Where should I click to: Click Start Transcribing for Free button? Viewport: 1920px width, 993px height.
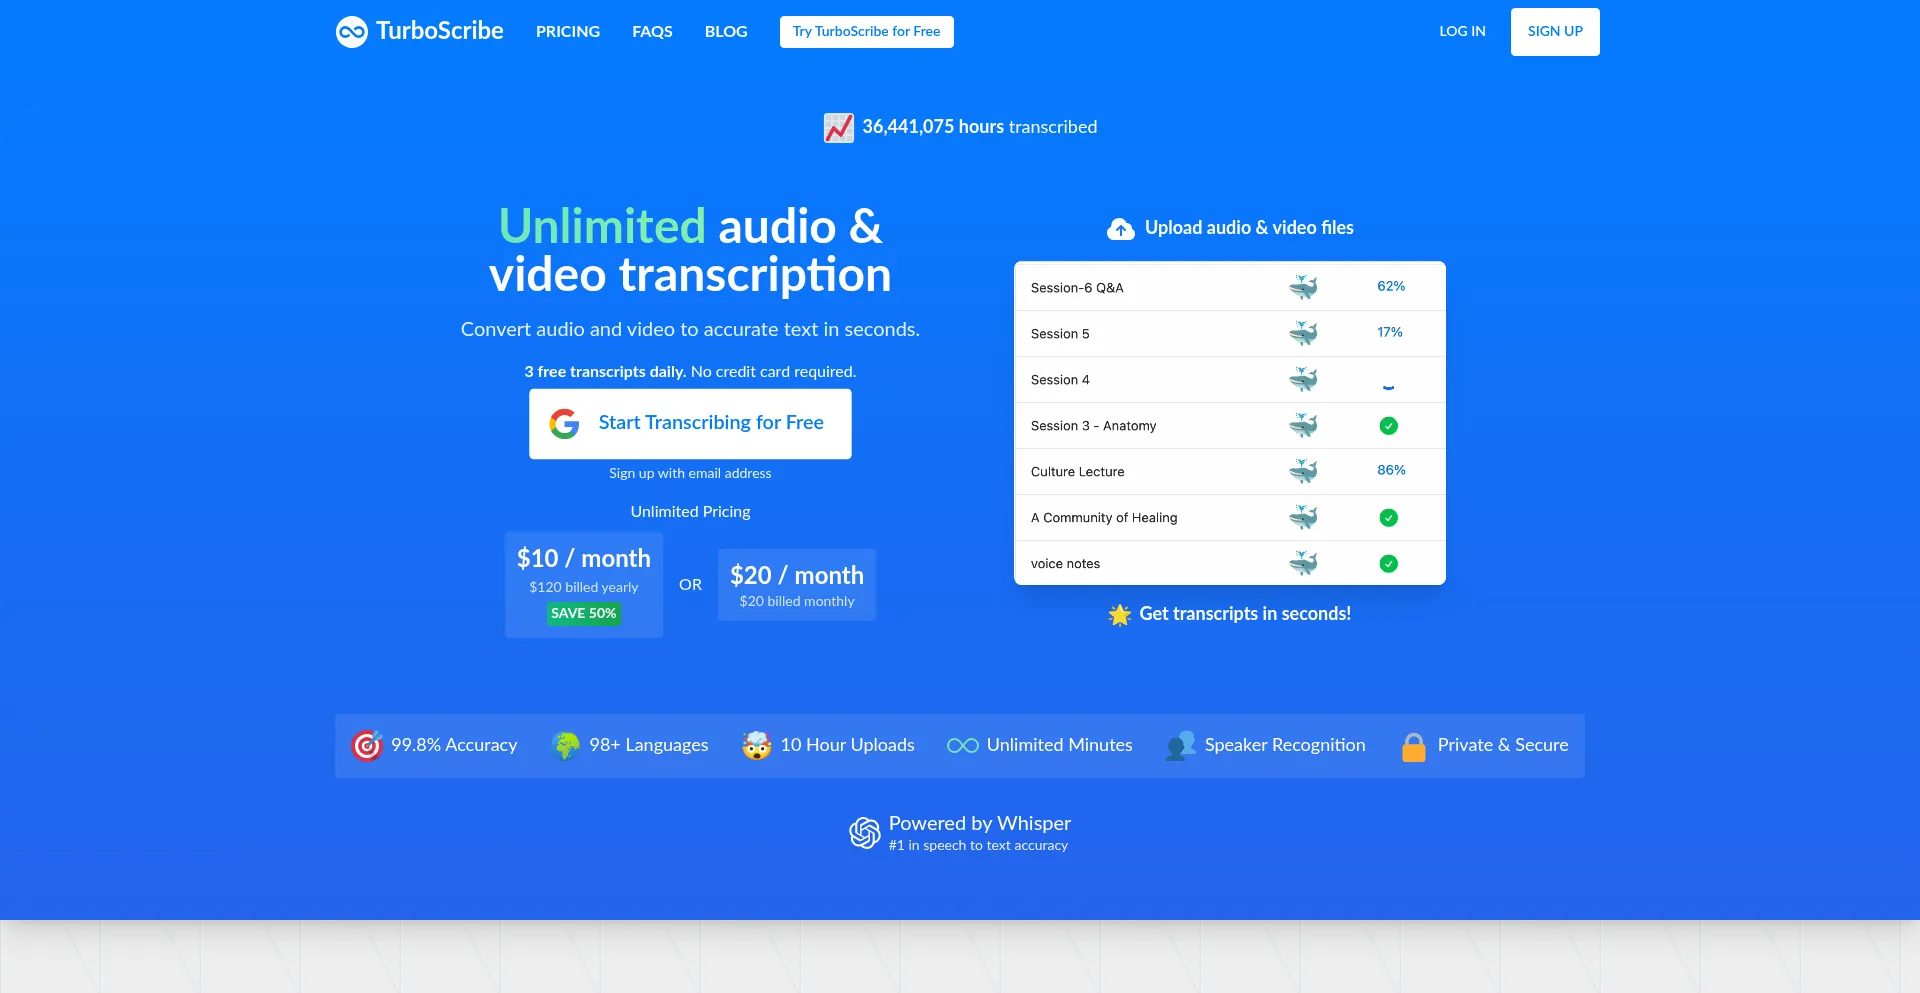pos(690,424)
